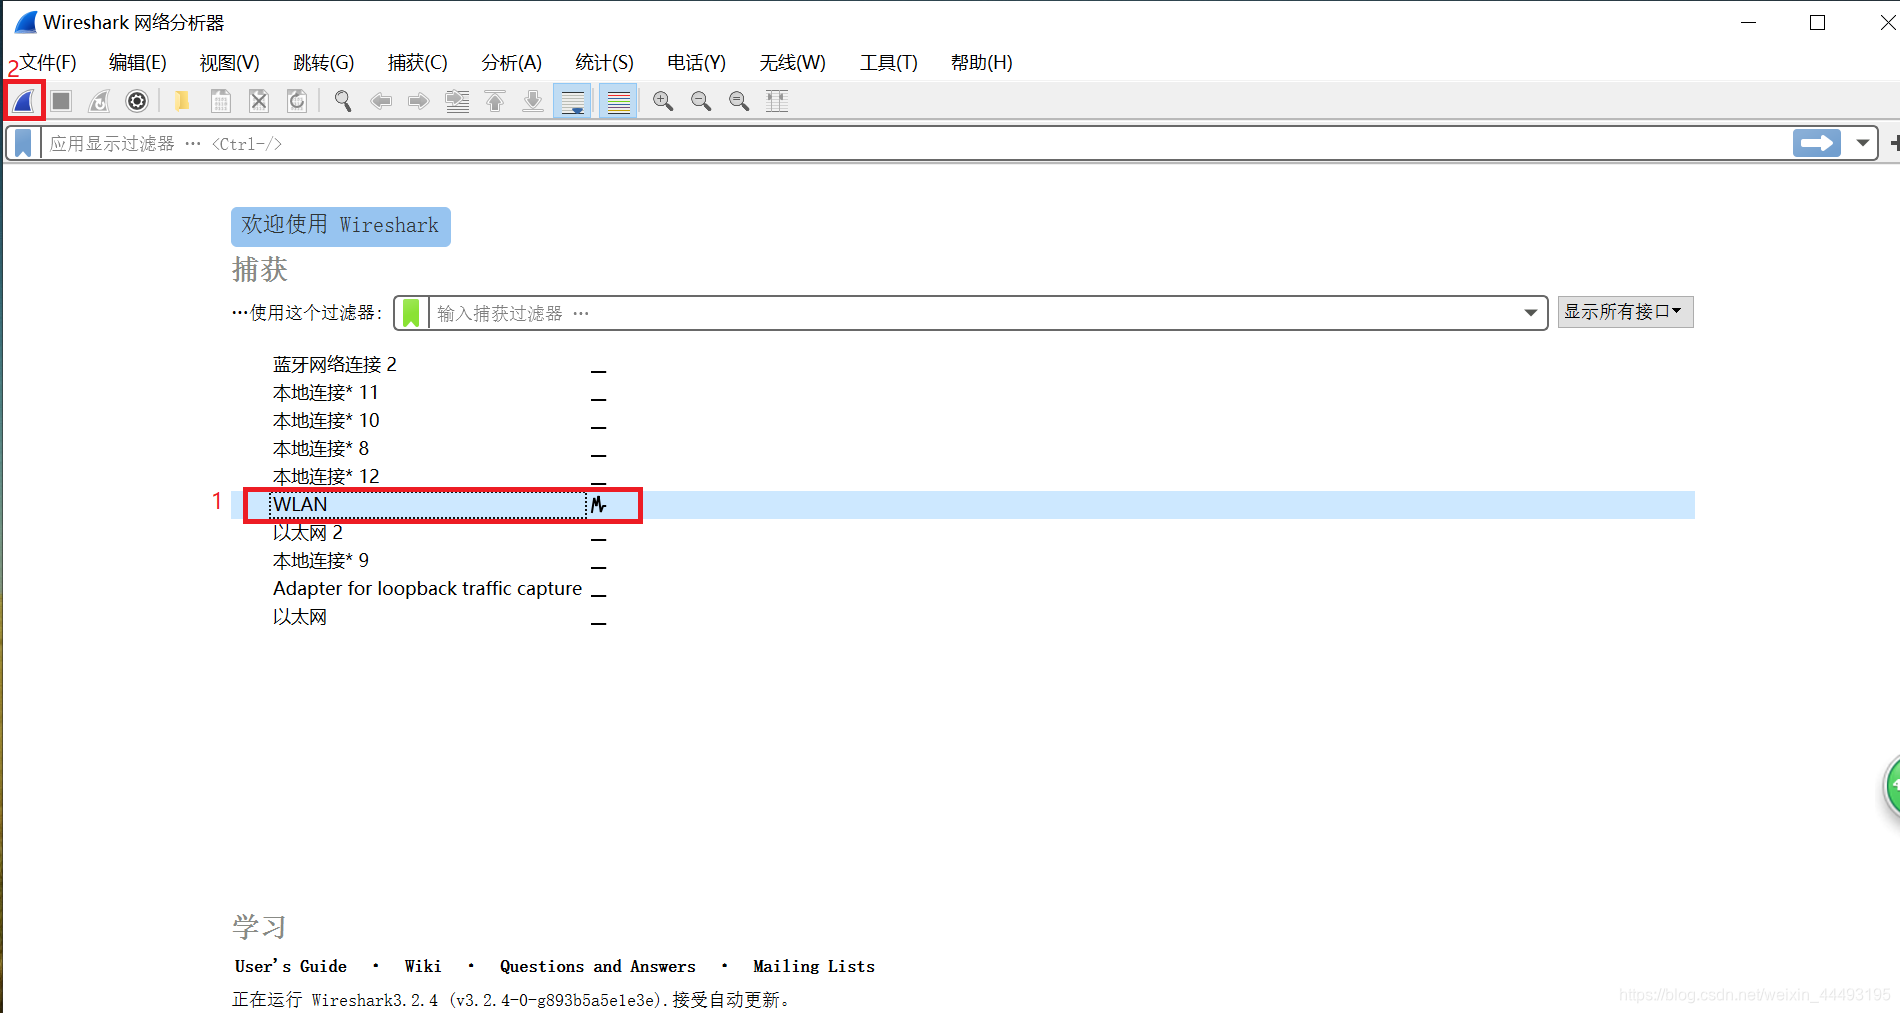
Task: Go to next packet arrow icon
Action: tap(419, 101)
